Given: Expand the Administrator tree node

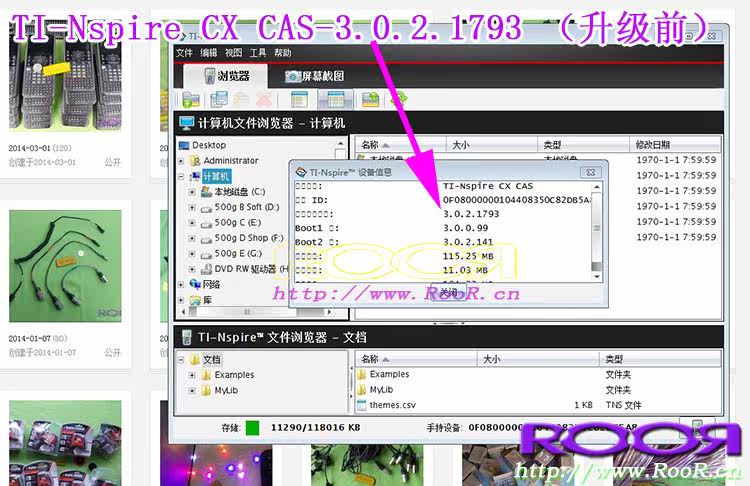Looking at the screenshot, I should click(x=181, y=161).
